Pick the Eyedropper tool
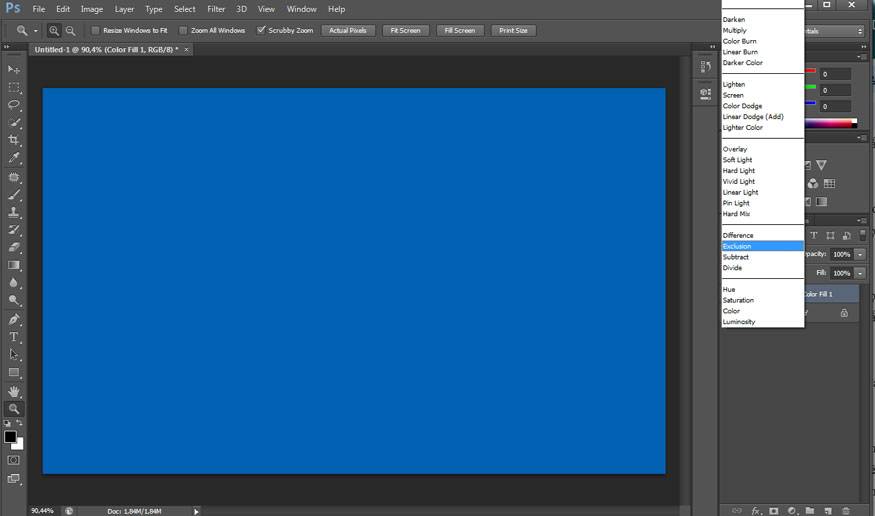This screenshot has width=875, height=516. click(x=14, y=158)
